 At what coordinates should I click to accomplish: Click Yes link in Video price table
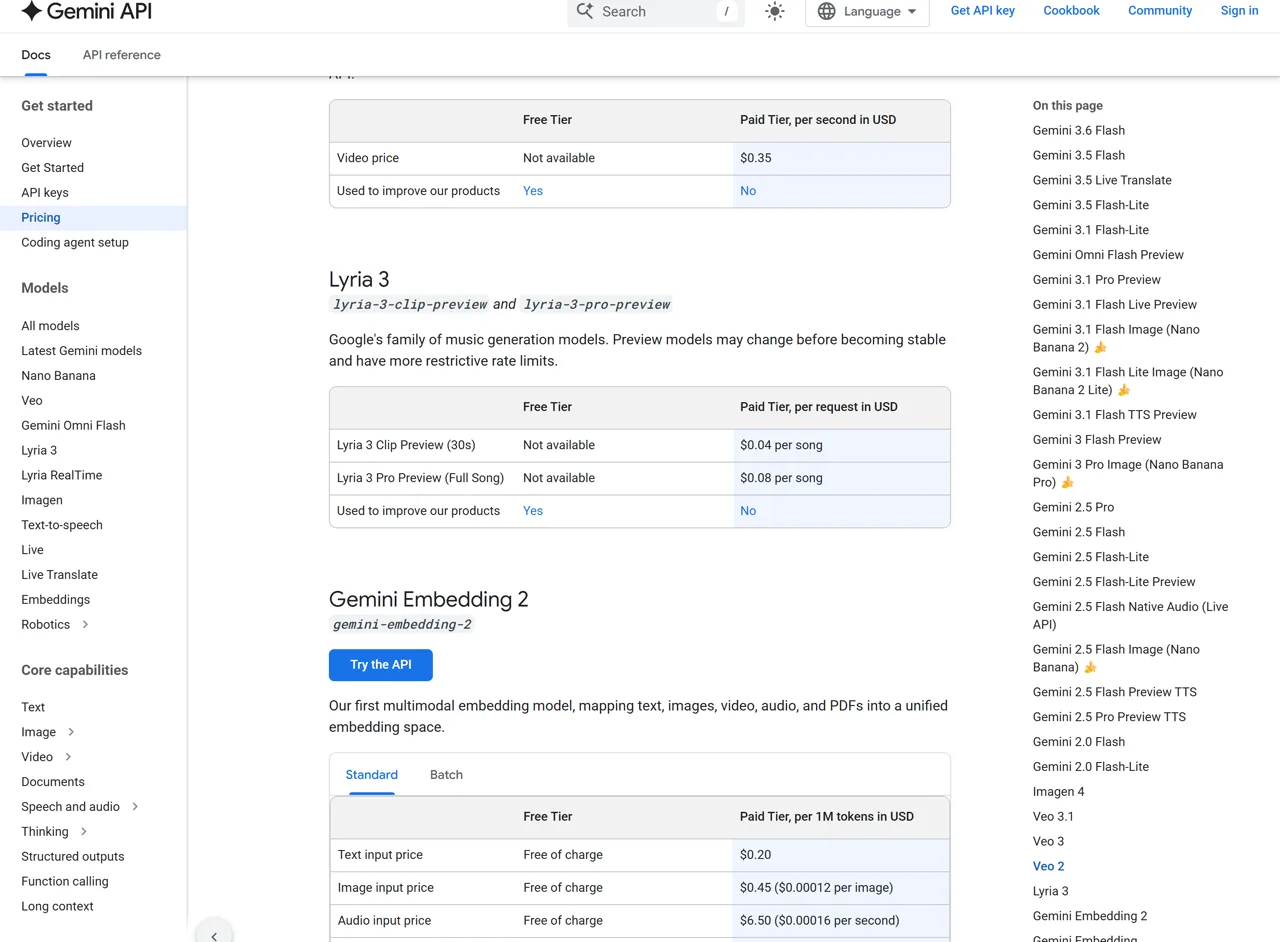(x=533, y=191)
